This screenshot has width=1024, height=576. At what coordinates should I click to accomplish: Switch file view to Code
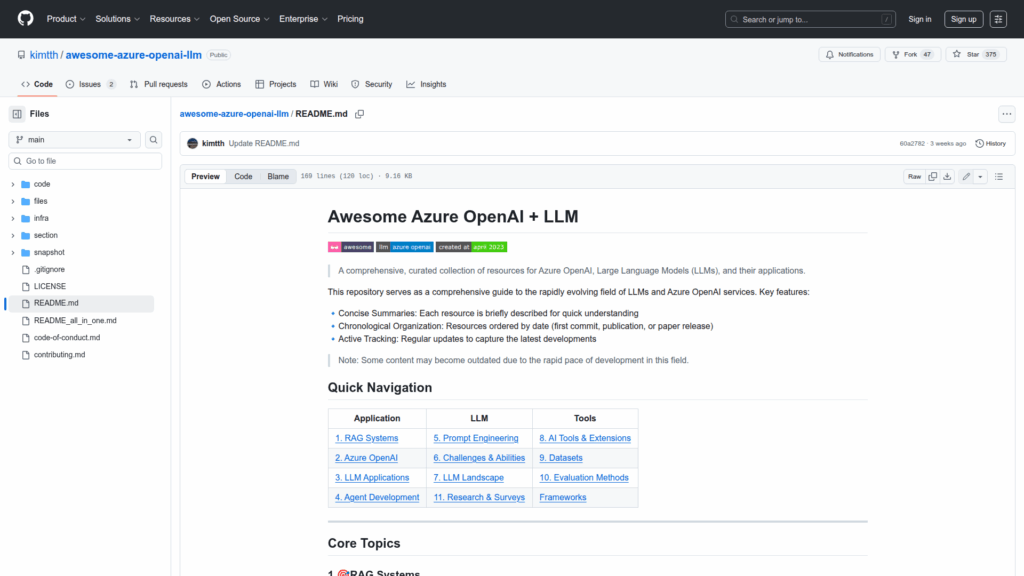coord(243,176)
